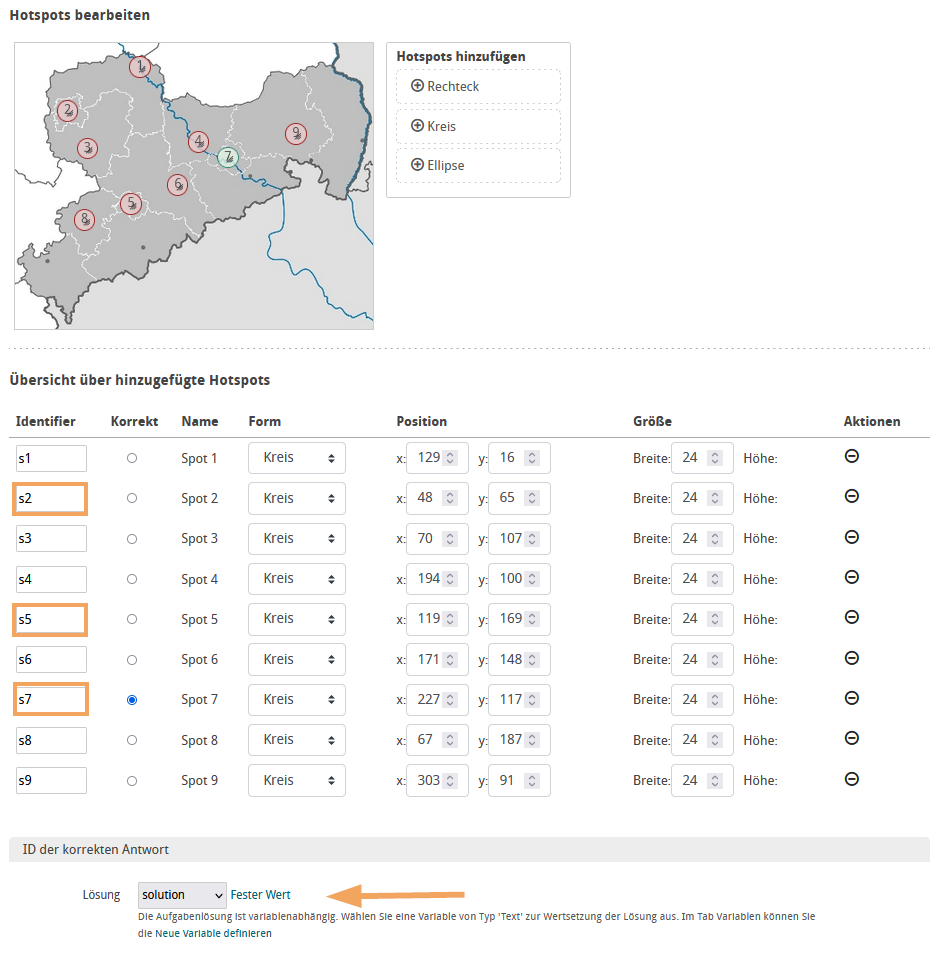Mark Spot 3 as korrekt
Image resolution: width=941 pixels, height=955 pixels.
(x=131, y=538)
